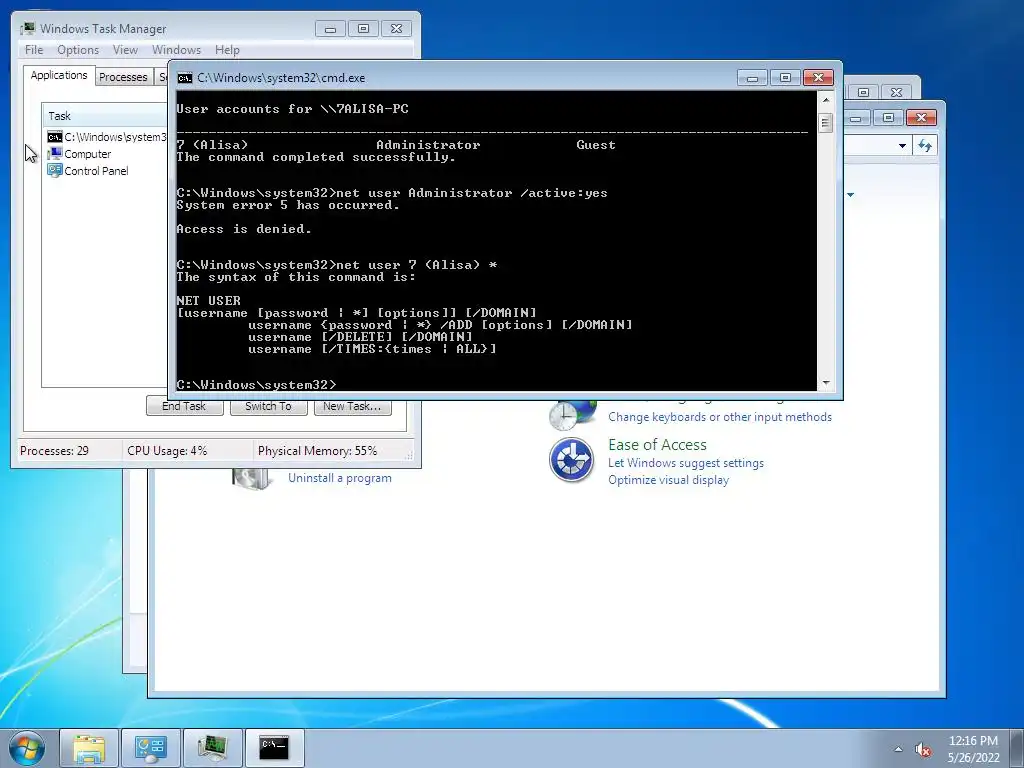Click cmd window scroll down arrow
Viewport: 1024px width, 768px height.
click(825, 383)
